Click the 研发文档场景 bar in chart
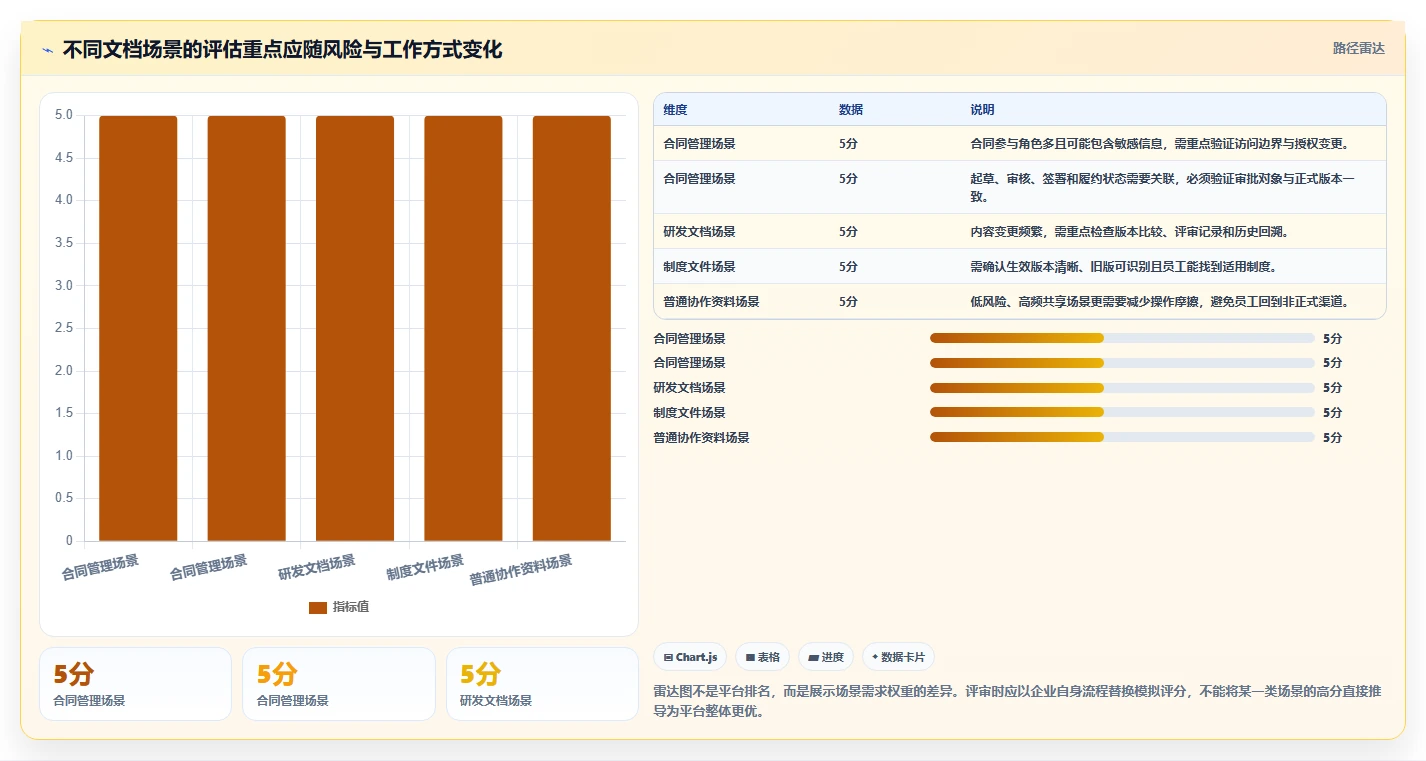Viewport: 1426px width, 761px height. coord(355,328)
